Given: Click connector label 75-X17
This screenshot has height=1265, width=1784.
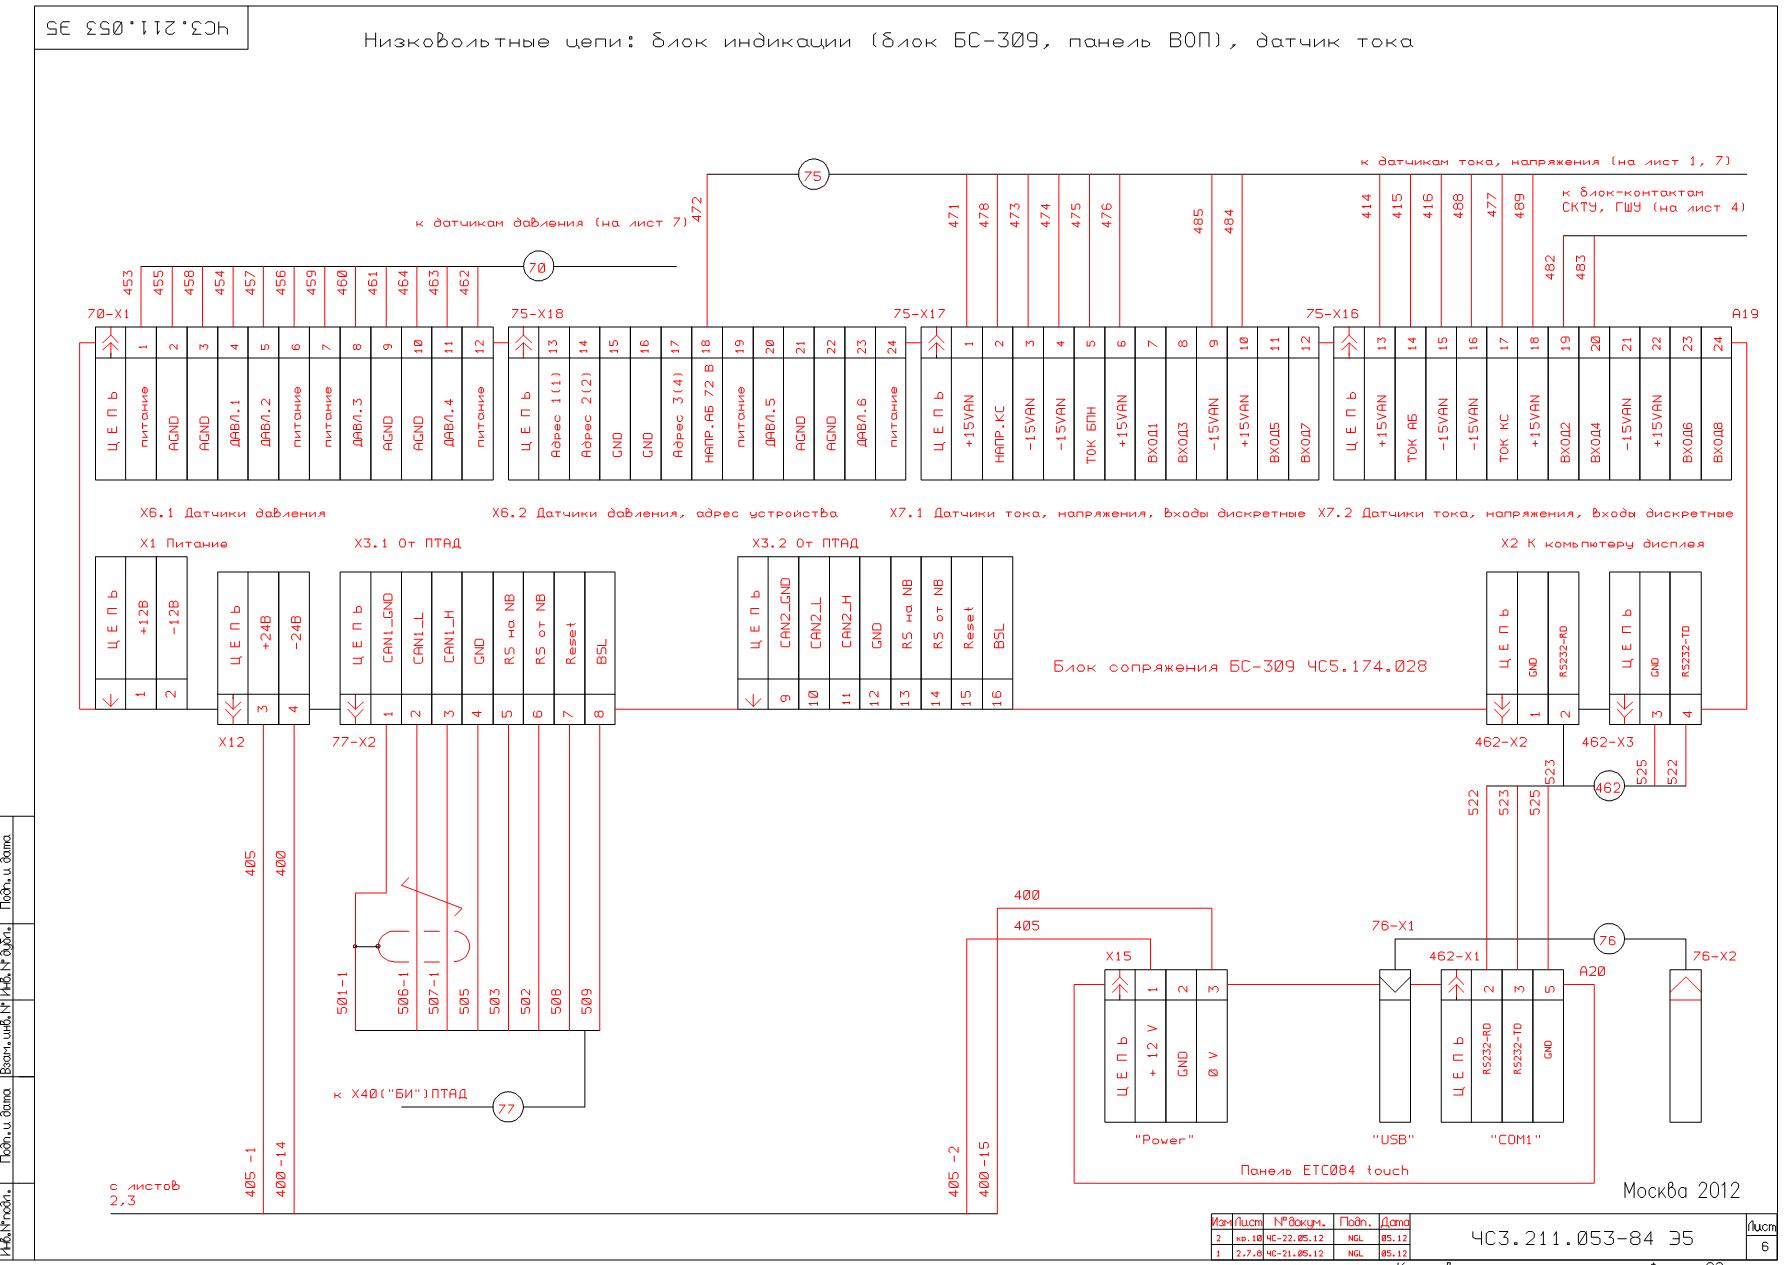Looking at the screenshot, I should tap(919, 313).
